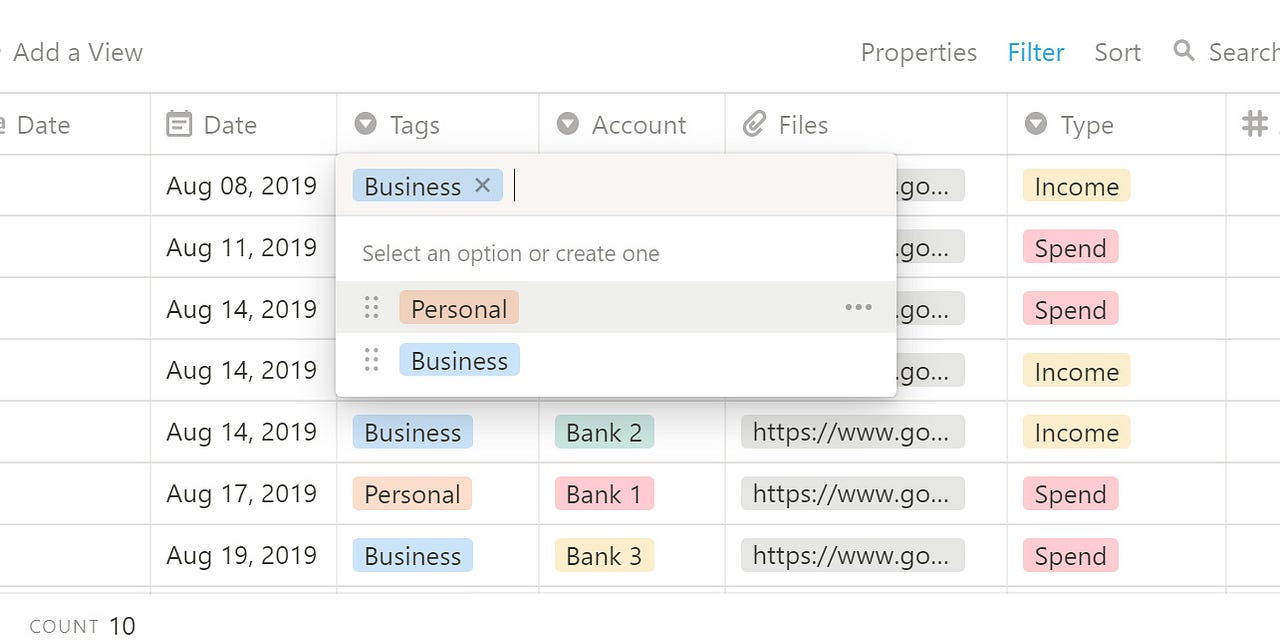Image resolution: width=1280 pixels, height=640 pixels.
Task: Click the paperclip icon in the Files column header
Action: pos(754,124)
